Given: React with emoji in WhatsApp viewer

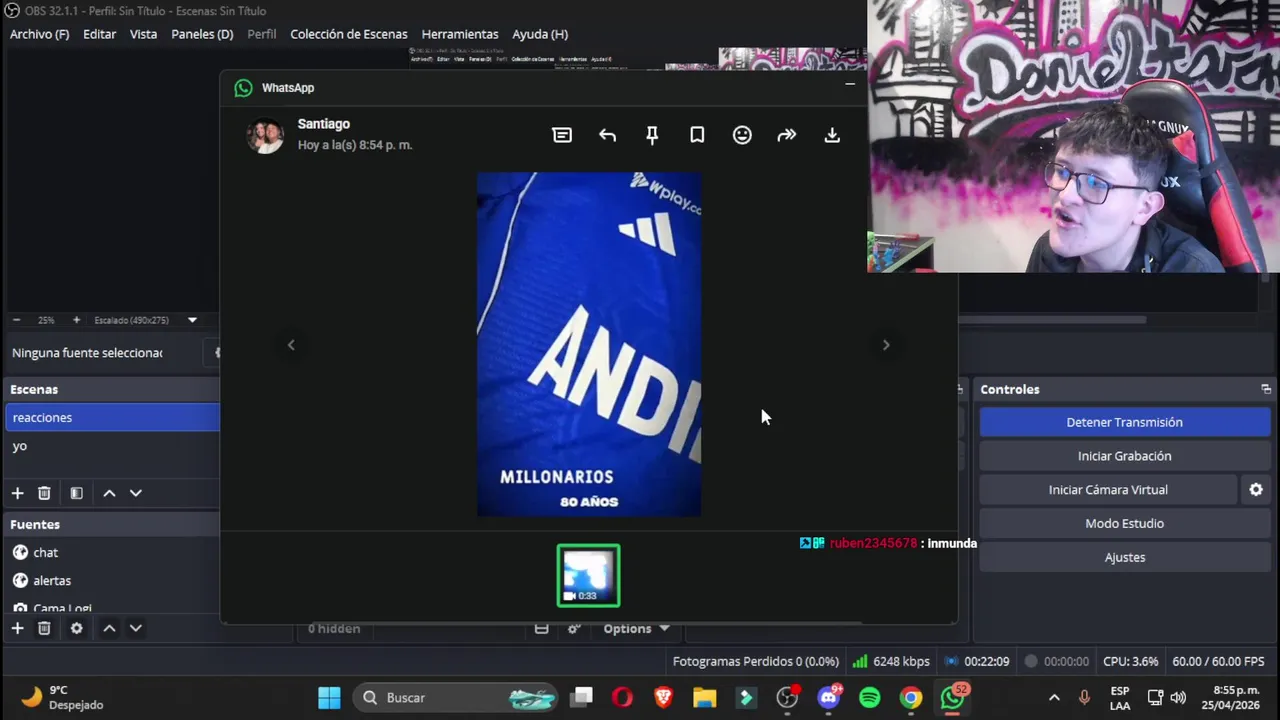Looking at the screenshot, I should (742, 135).
